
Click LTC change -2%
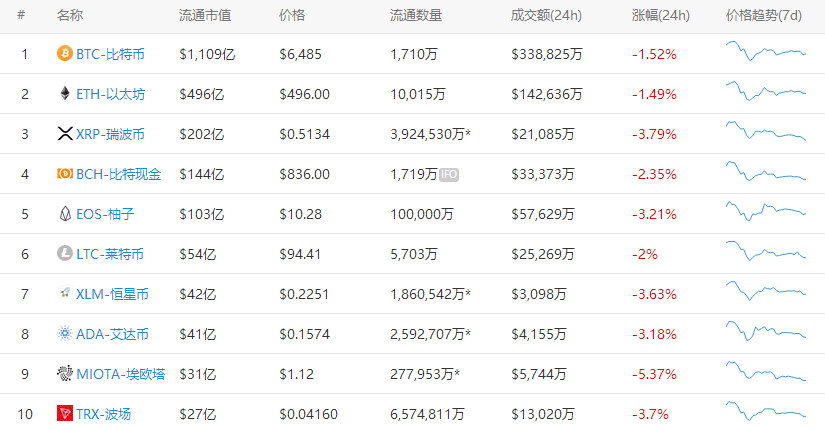click(645, 254)
